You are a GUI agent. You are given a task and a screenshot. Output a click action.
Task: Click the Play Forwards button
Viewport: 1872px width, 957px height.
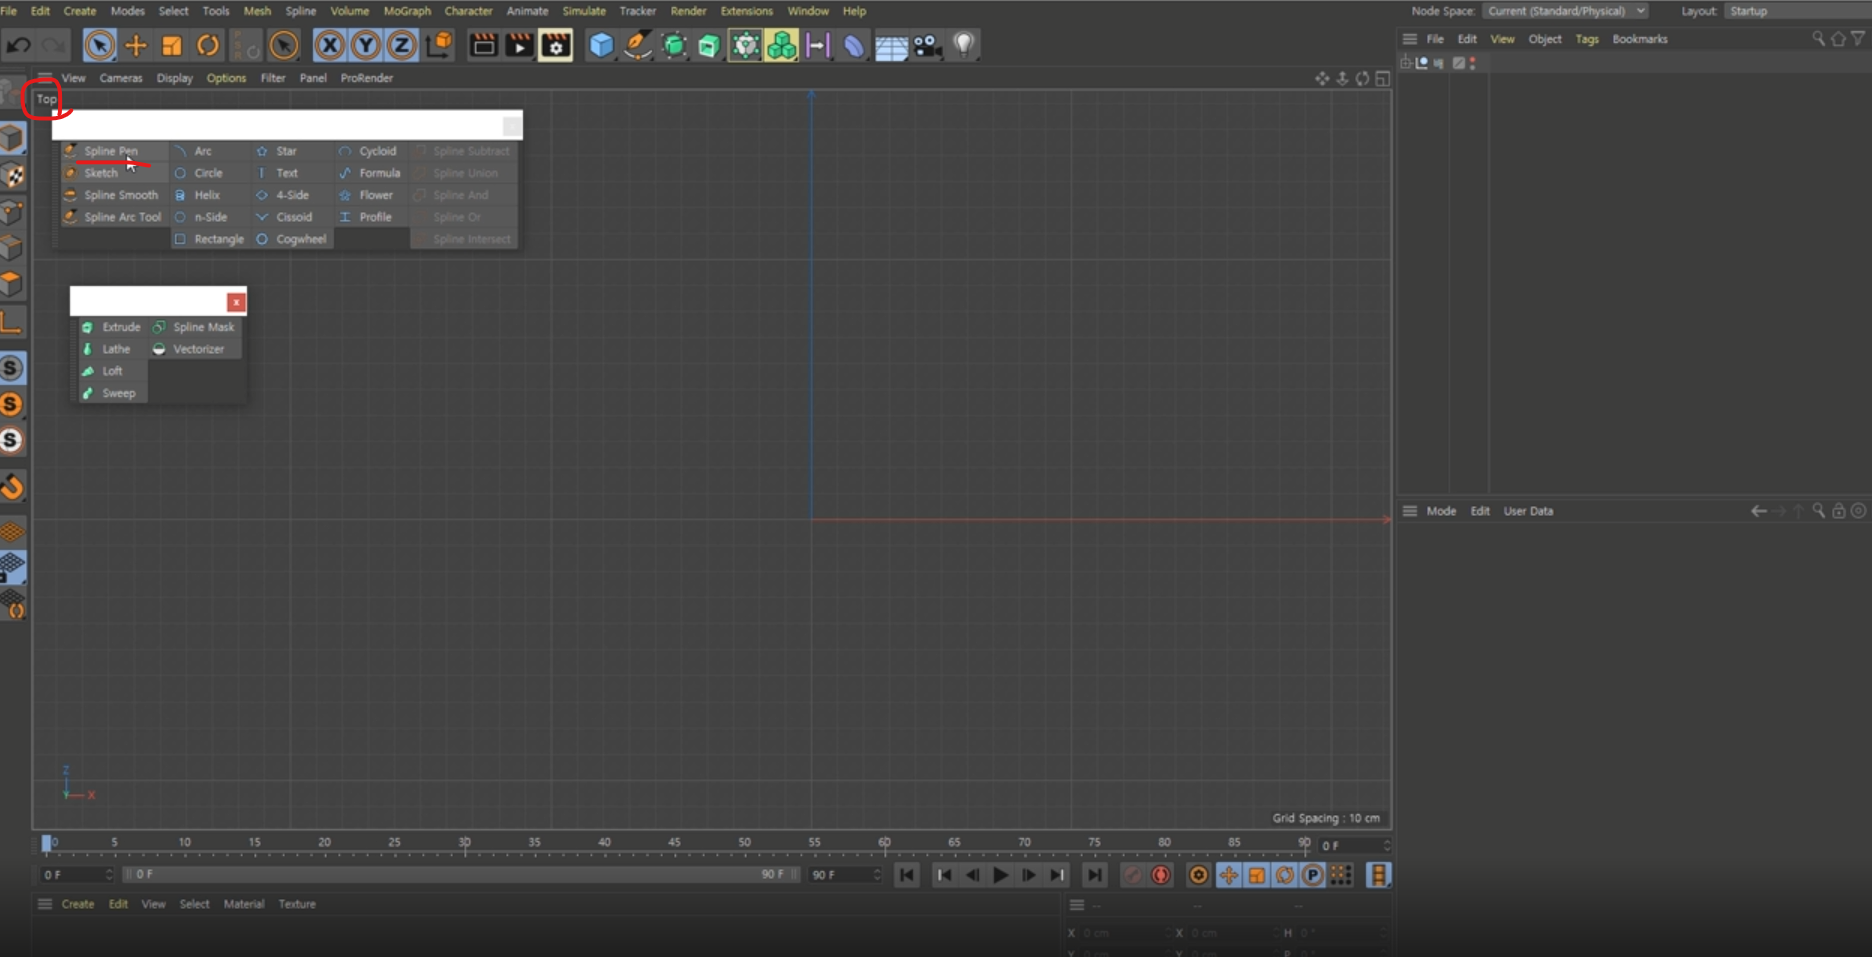[x=1000, y=875]
